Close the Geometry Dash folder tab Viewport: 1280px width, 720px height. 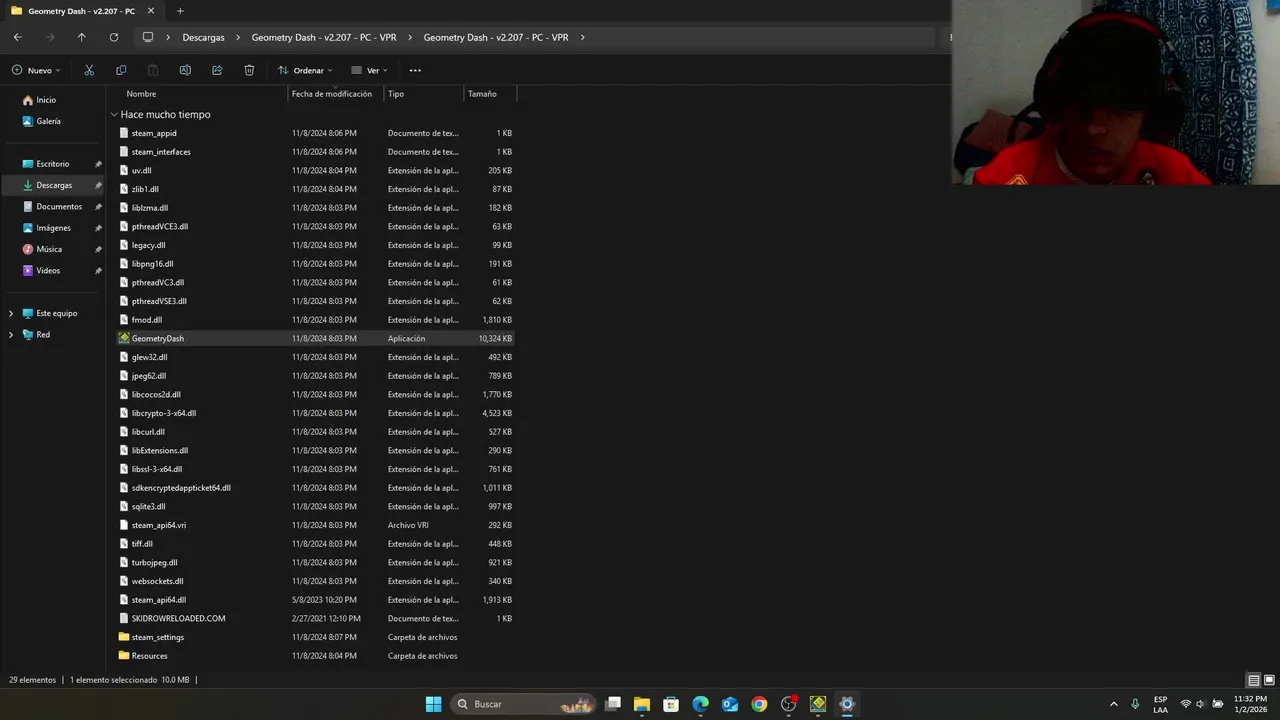[x=151, y=11]
